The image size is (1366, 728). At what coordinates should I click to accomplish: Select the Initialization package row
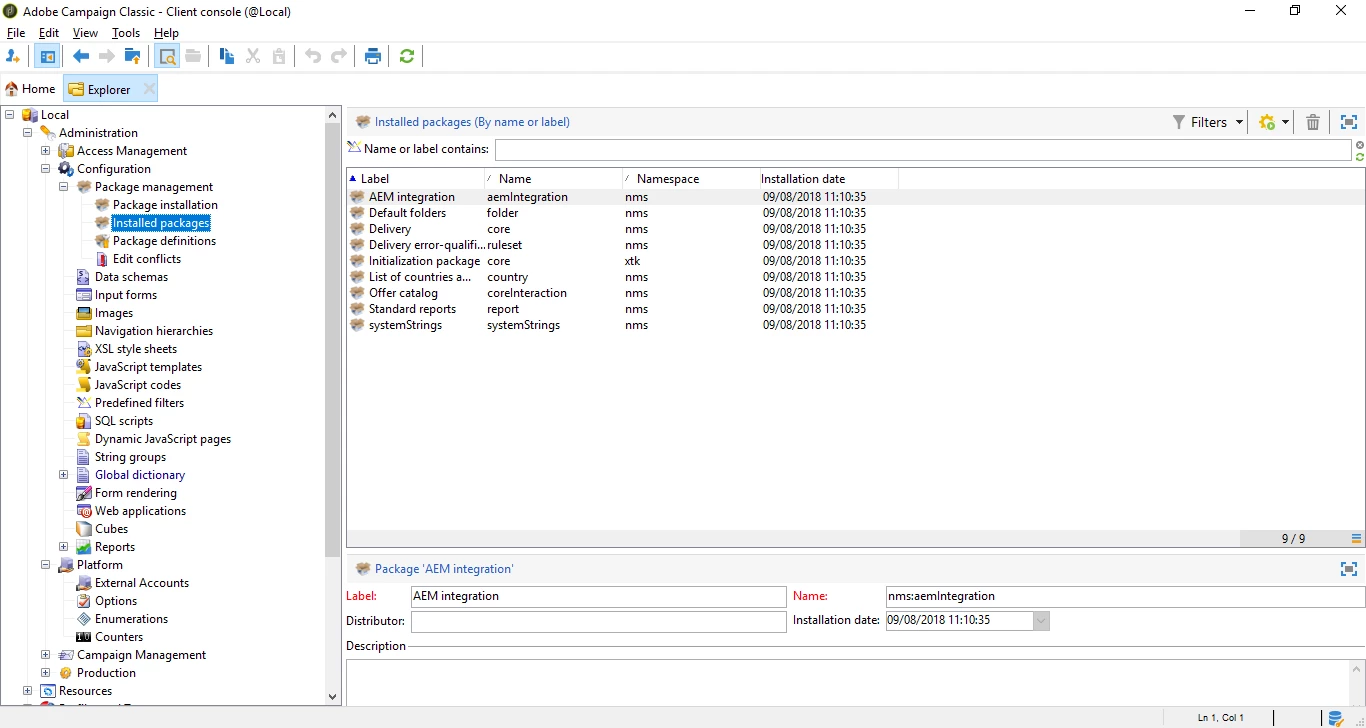pyautogui.click(x=855, y=261)
